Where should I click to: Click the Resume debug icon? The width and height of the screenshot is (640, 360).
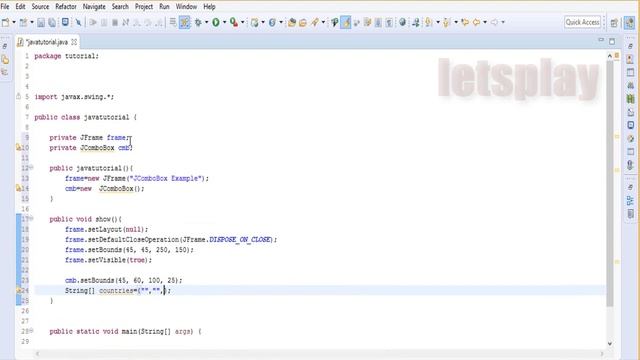pos(93,22)
